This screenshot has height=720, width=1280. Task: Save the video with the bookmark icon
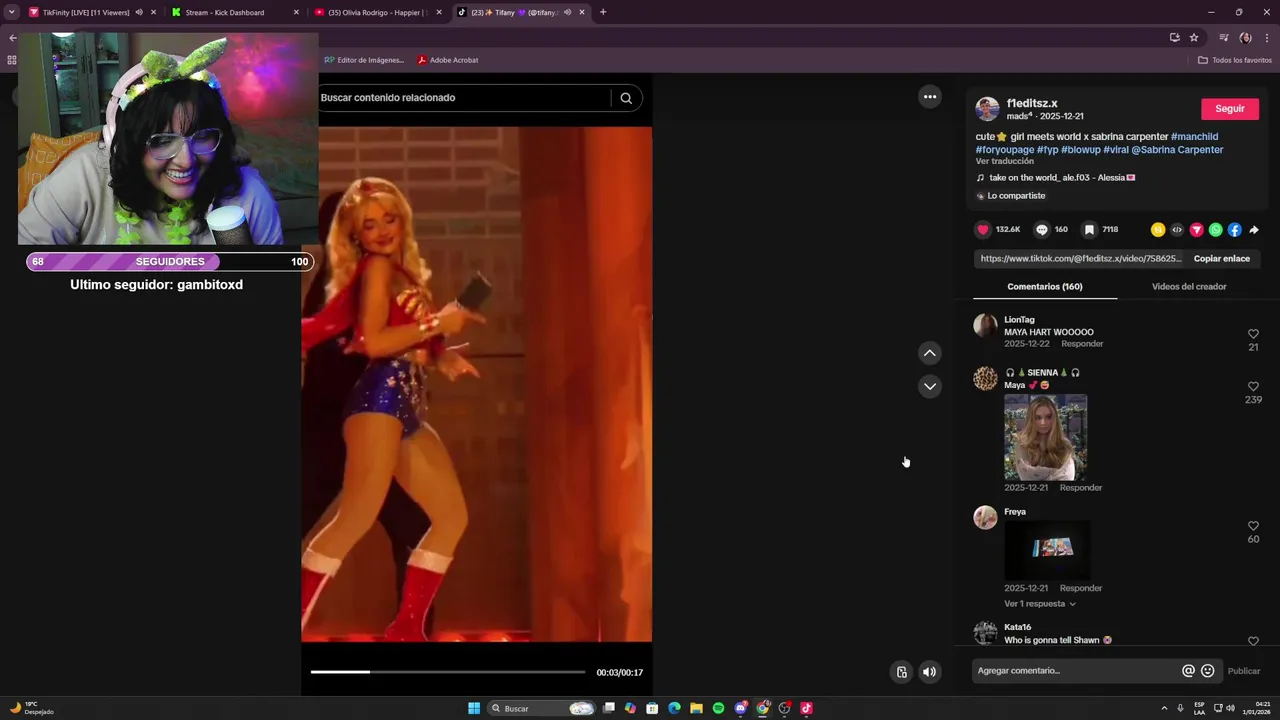(x=1089, y=229)
